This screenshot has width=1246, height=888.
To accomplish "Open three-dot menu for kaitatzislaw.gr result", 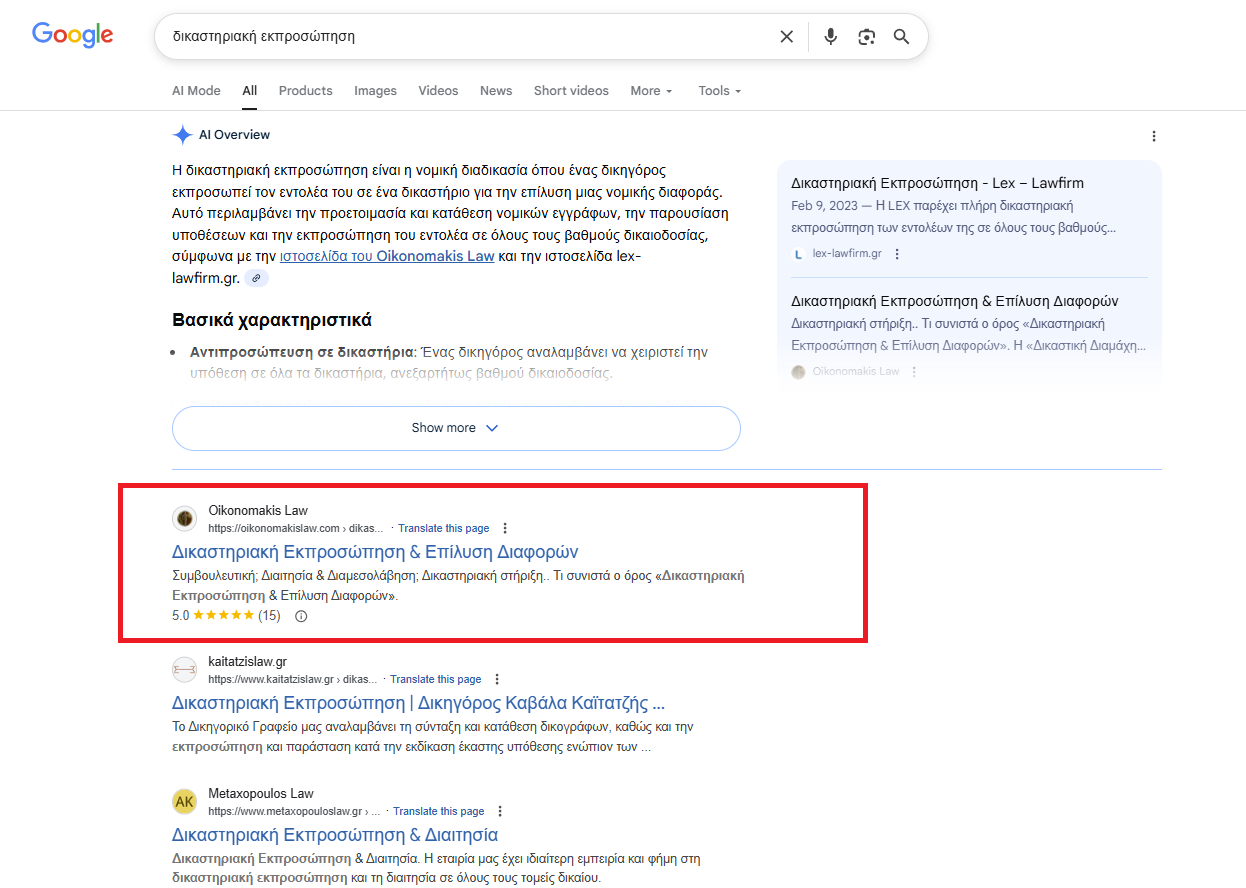I will click(497, 679).
